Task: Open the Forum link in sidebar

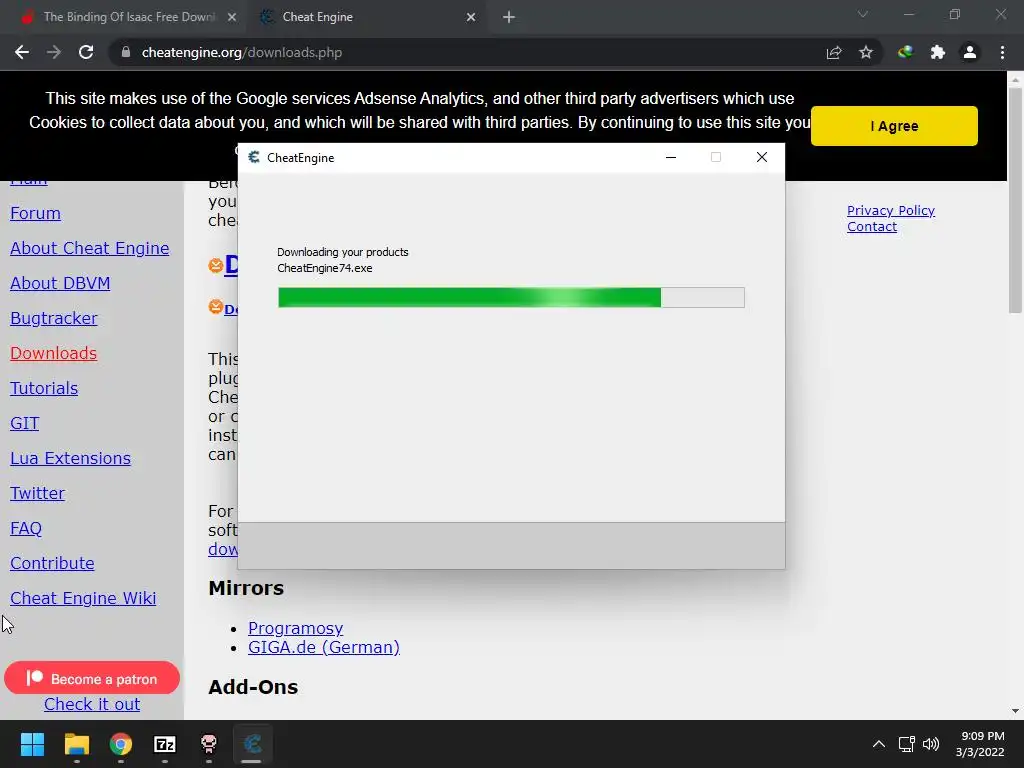Action: point(35,214)
